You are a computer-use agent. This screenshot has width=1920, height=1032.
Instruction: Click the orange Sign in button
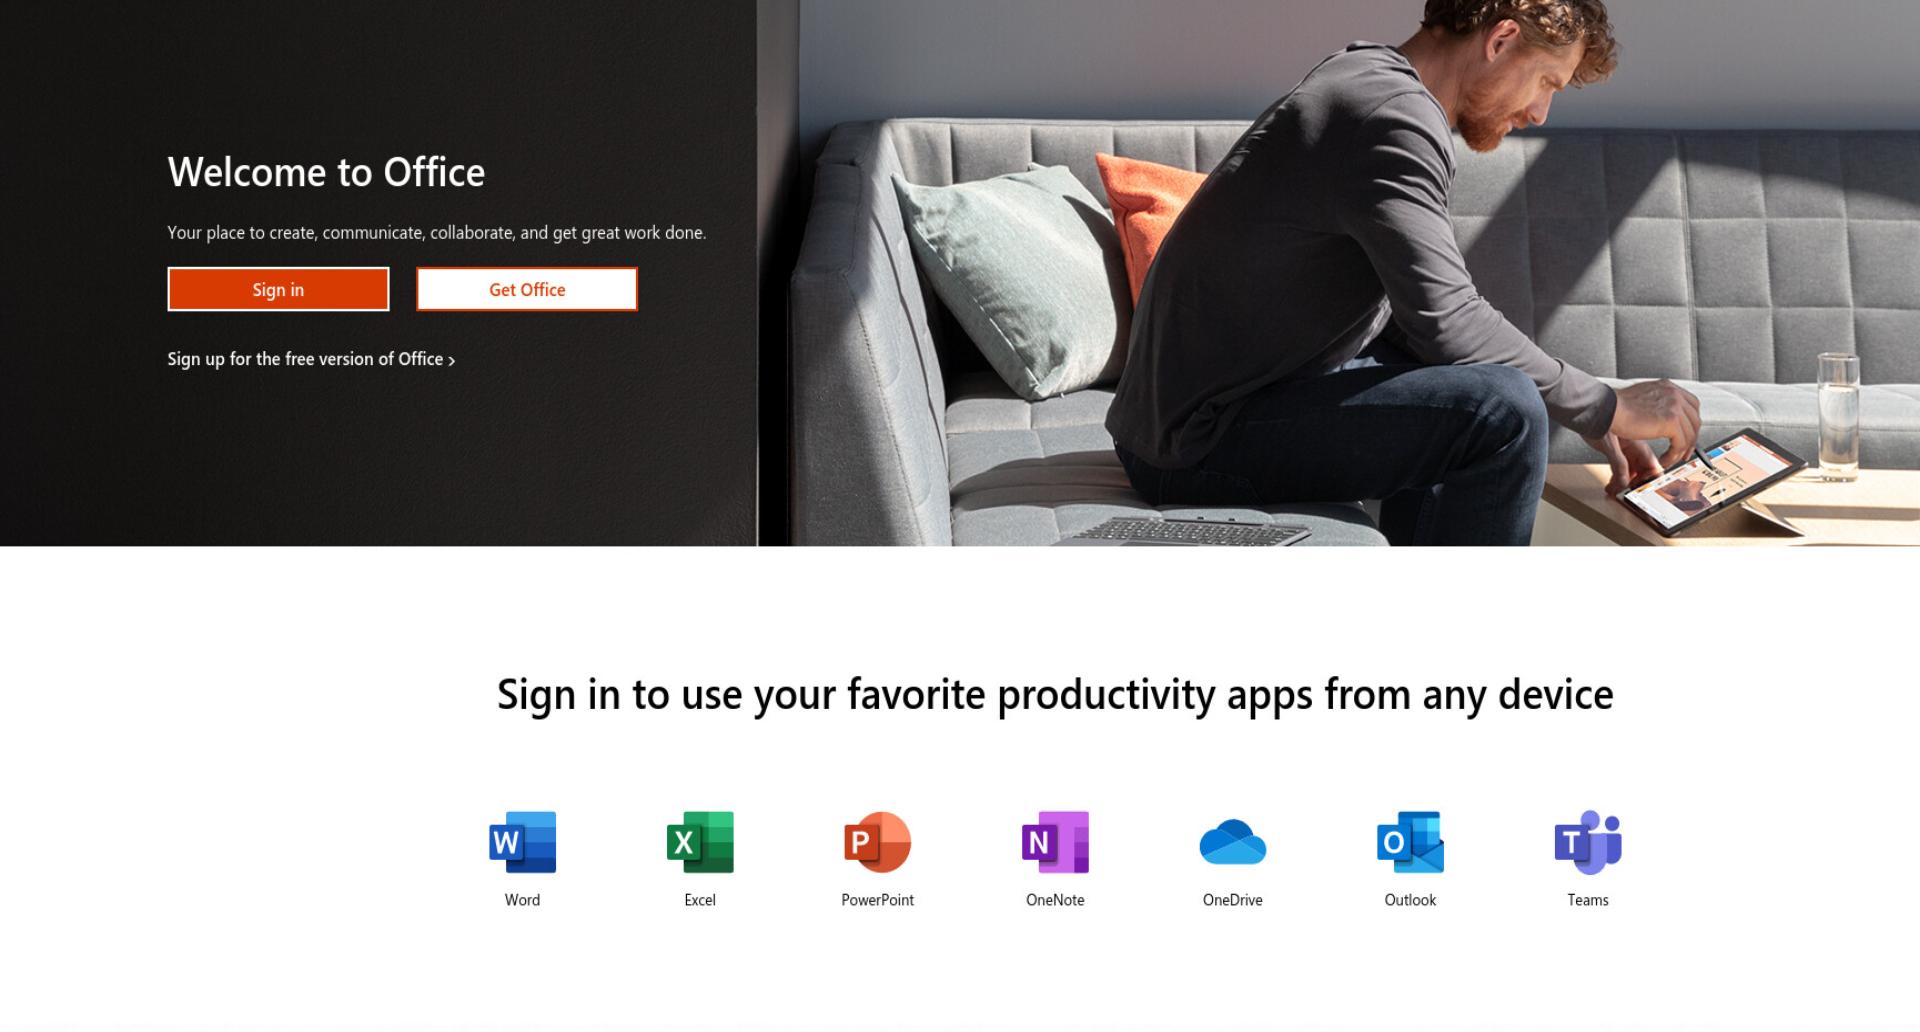278,289
